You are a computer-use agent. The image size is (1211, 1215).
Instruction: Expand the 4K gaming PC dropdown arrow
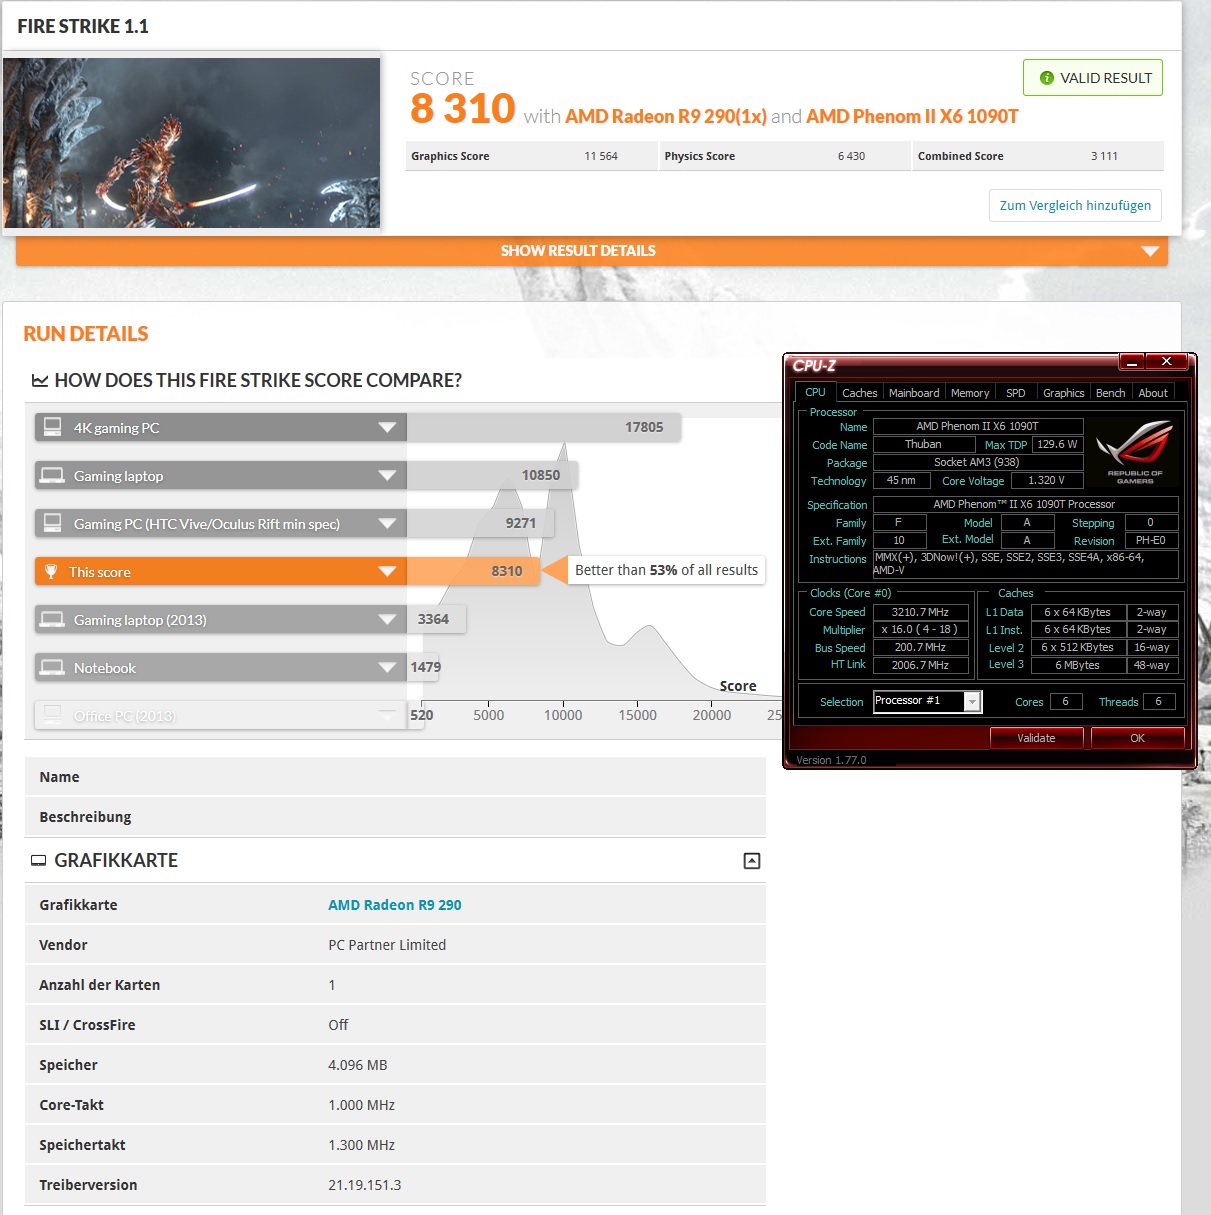(x=387, y=427)
